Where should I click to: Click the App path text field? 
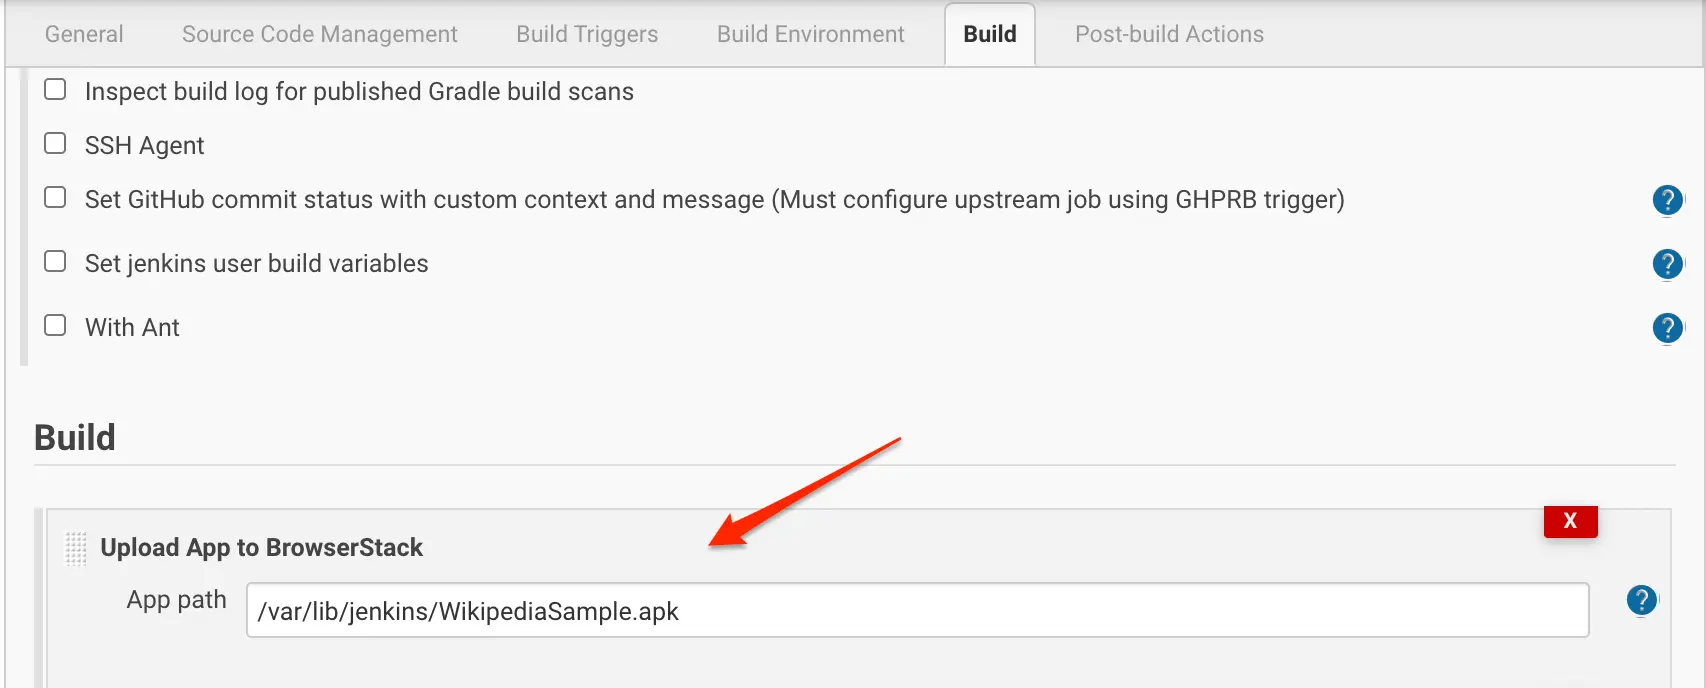coord(917,611)
